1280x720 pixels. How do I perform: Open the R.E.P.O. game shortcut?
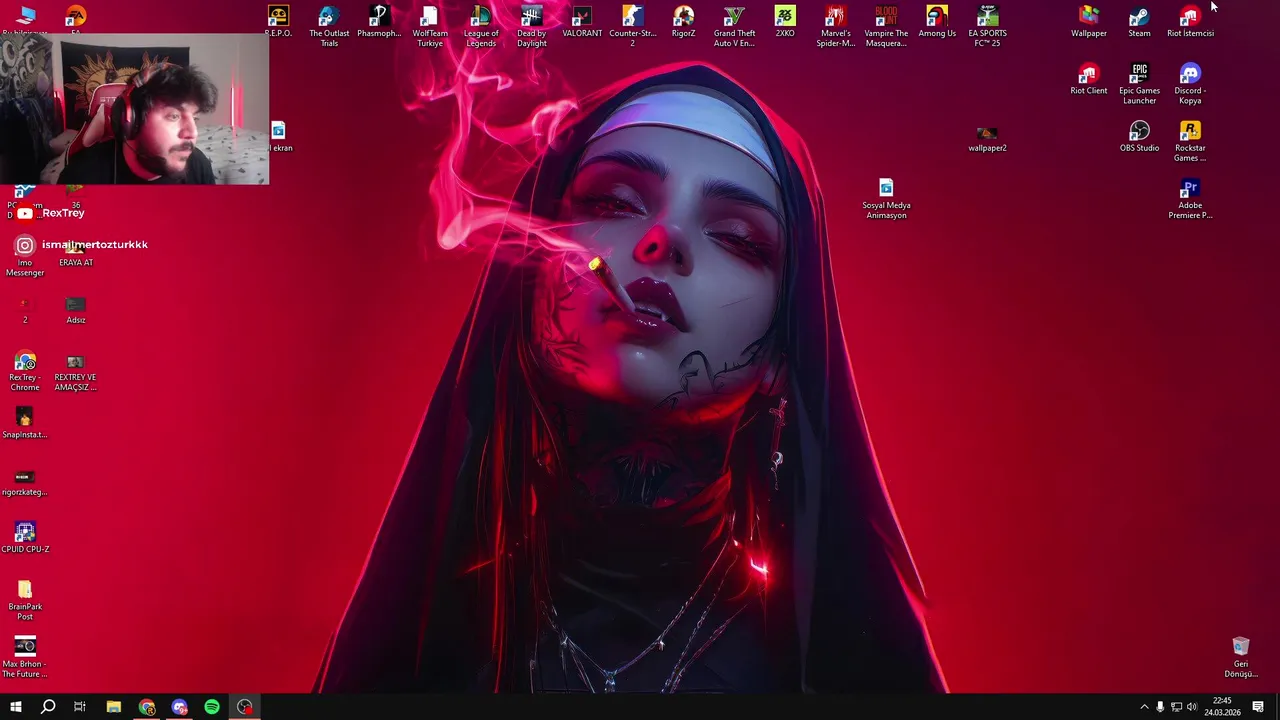coord(278,22)
